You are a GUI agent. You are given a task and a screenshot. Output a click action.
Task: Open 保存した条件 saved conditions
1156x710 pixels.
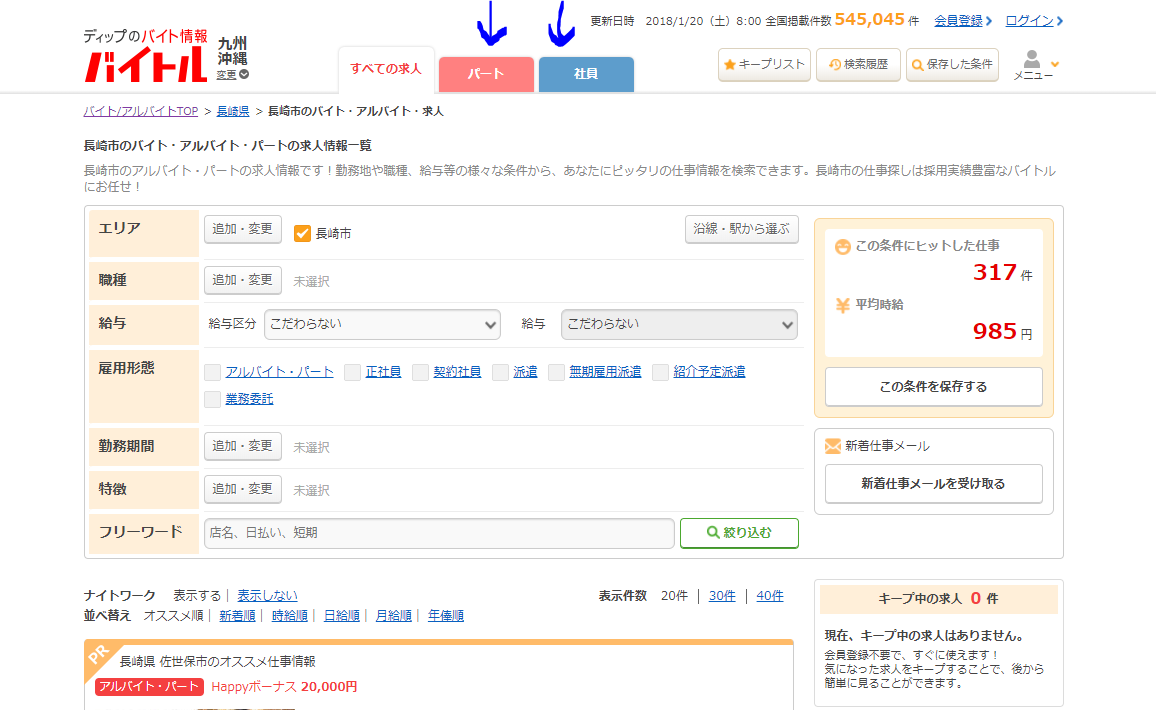953,64
